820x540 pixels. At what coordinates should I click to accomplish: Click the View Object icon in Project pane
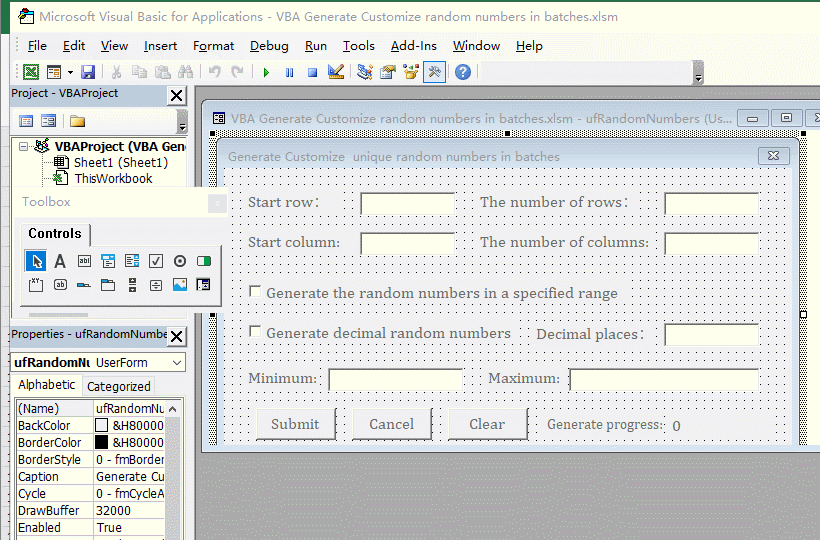pos(49,121)
